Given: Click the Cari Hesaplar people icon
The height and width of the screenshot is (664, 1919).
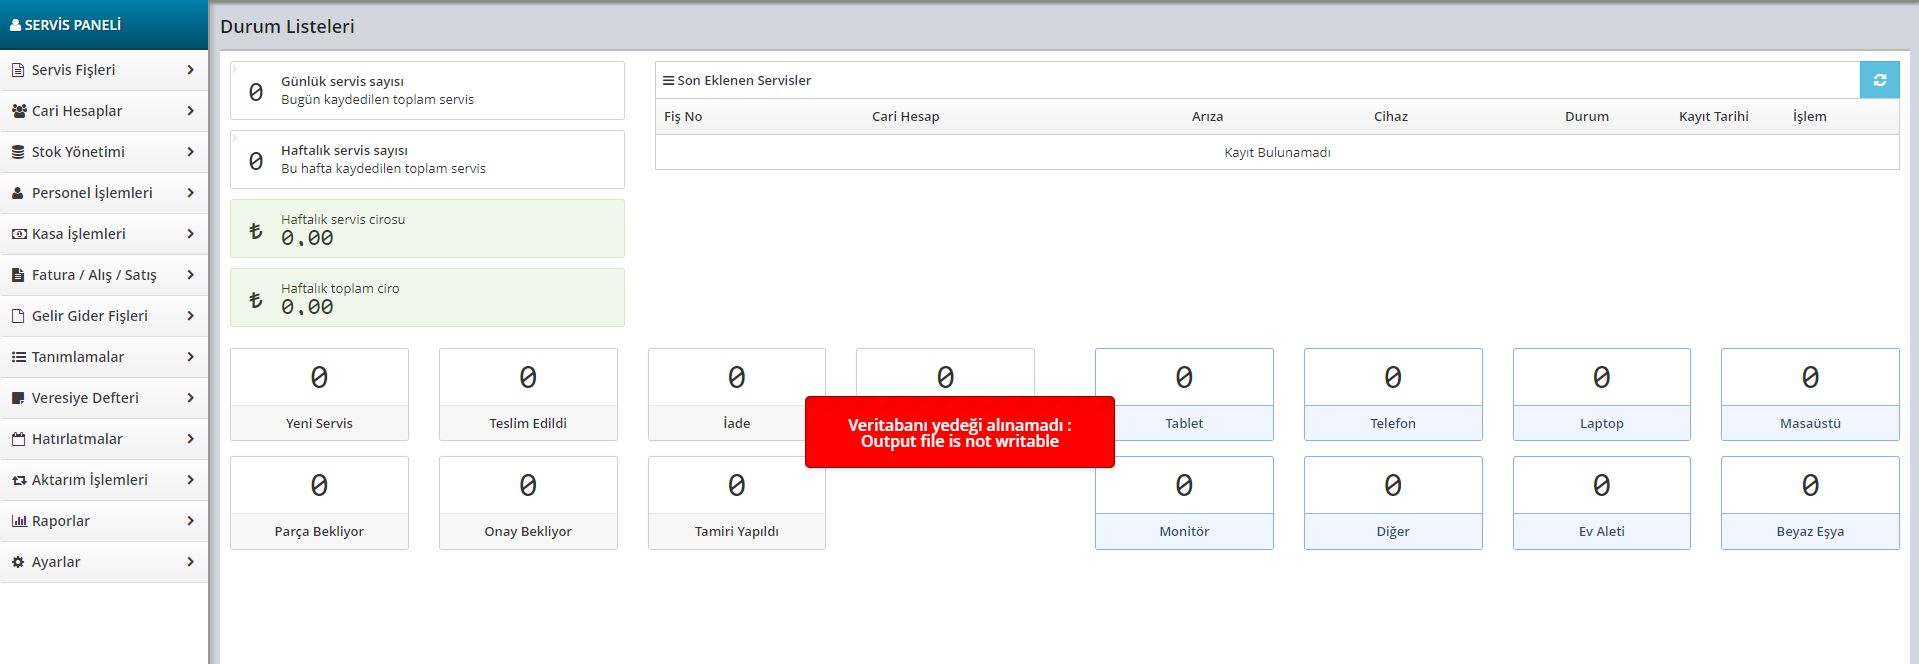Looking at the screenshot, I should point(18,111).
